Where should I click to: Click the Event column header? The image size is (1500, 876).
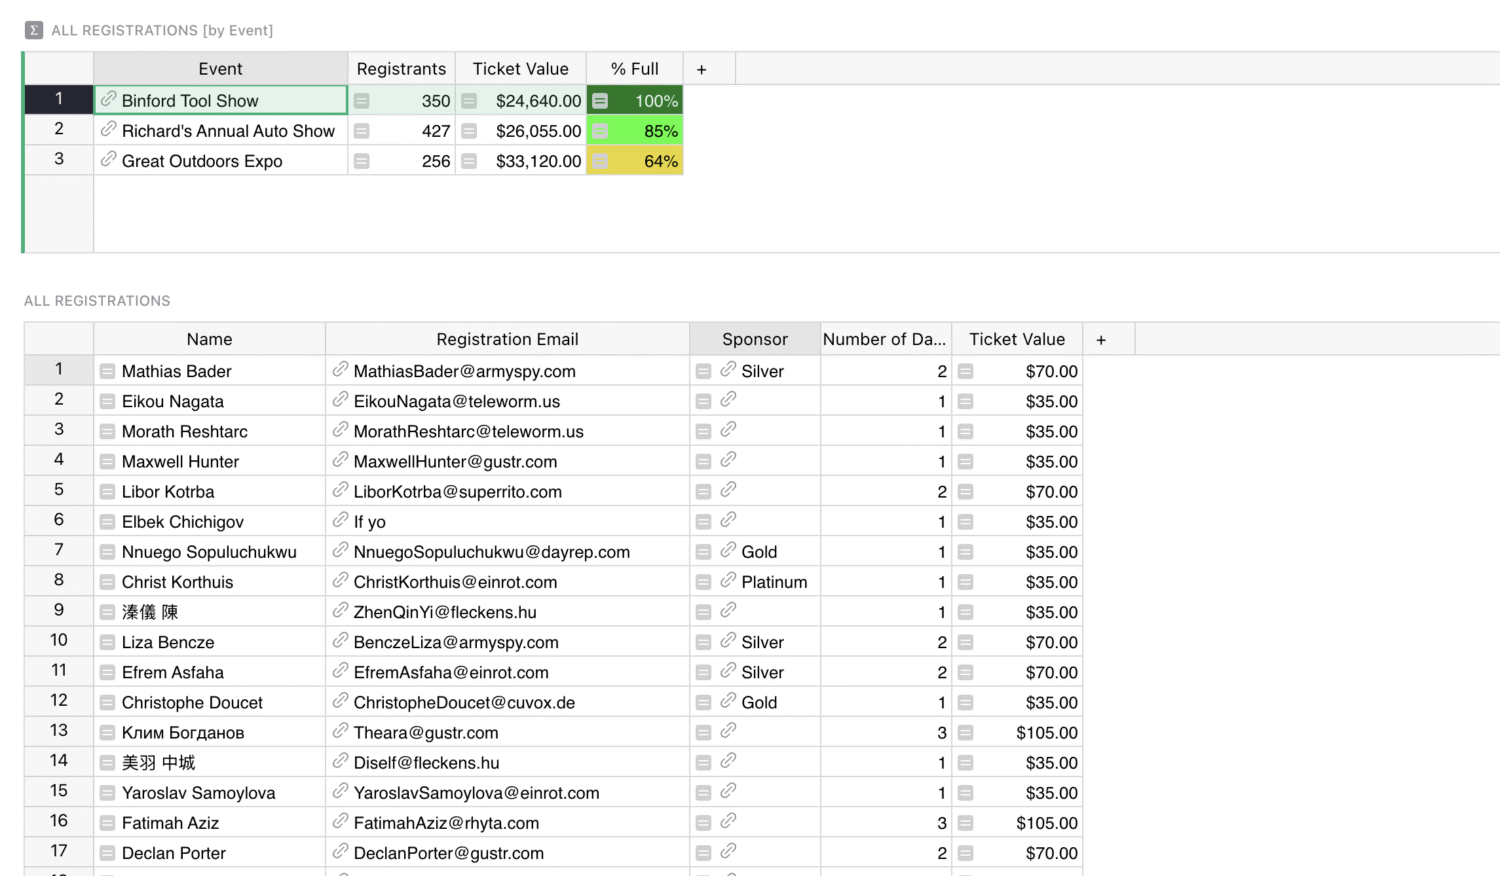220,69
